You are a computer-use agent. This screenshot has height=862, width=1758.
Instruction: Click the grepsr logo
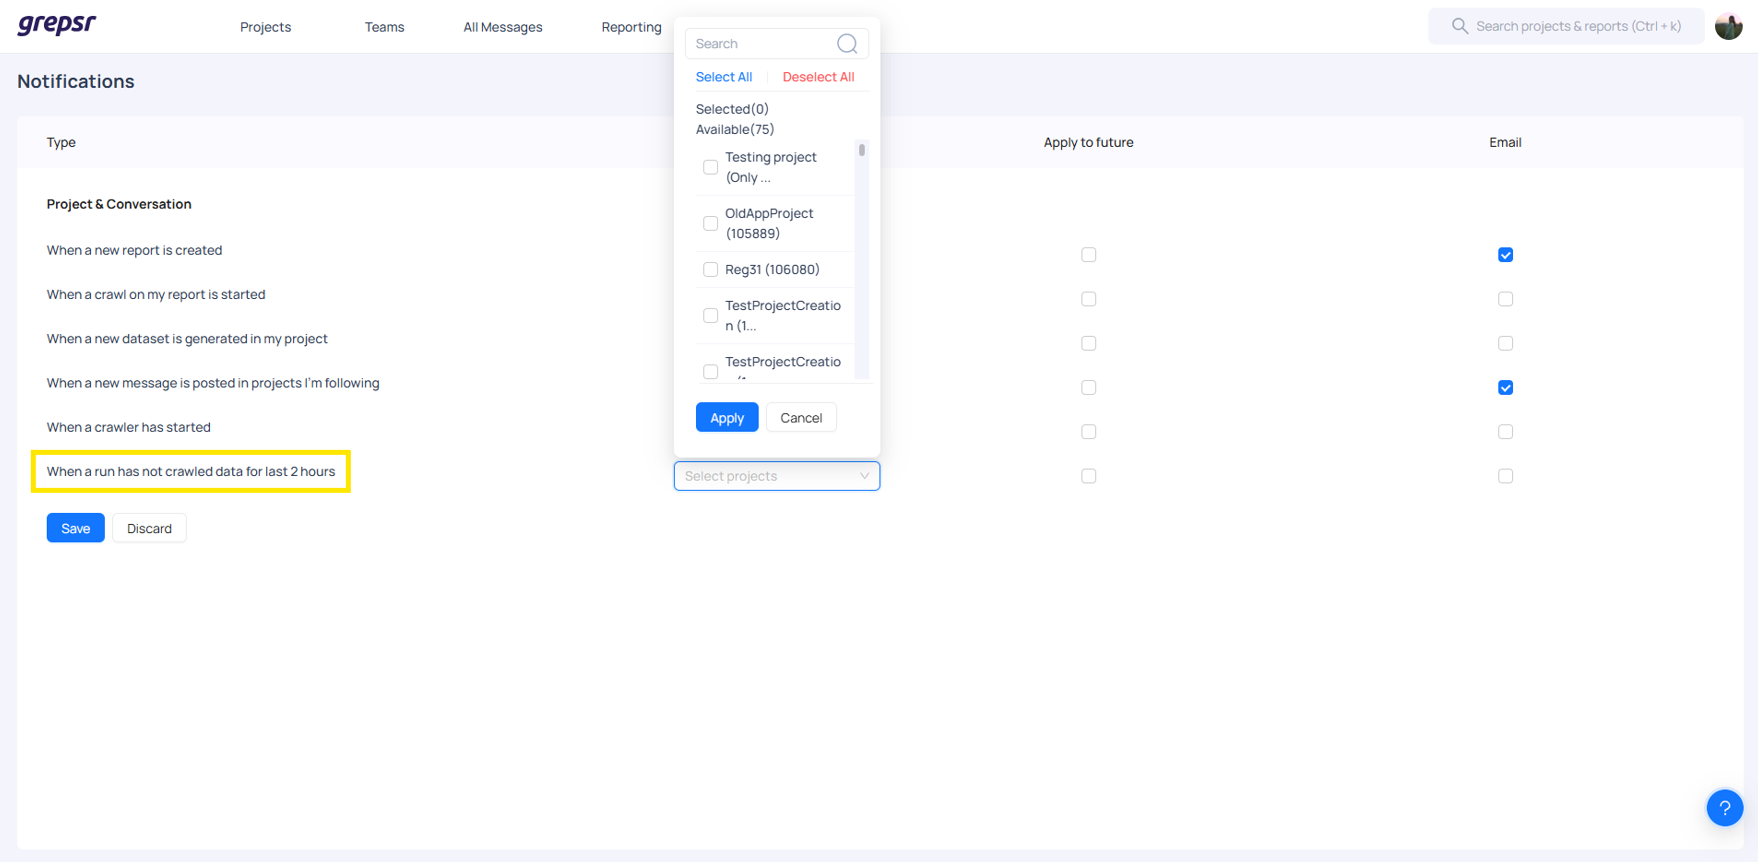tap(57, 25)
